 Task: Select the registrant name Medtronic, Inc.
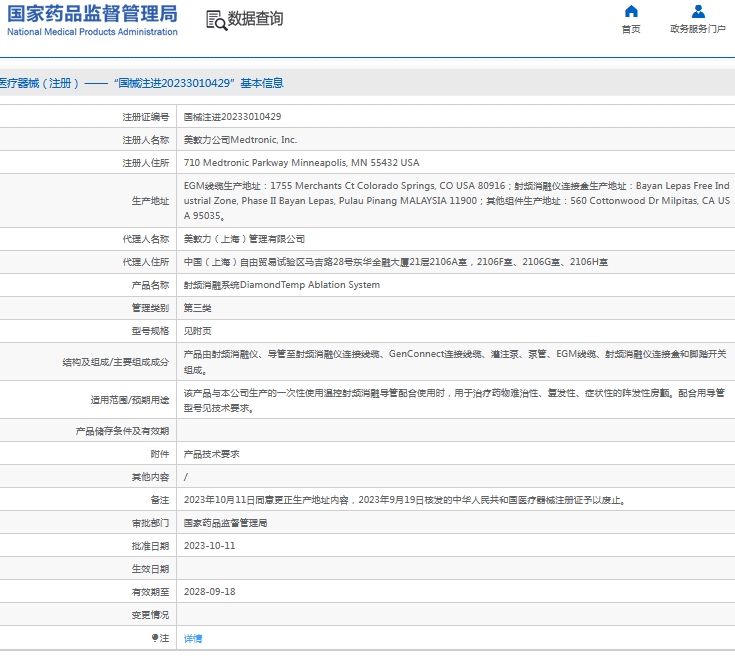[x=240, y=140]
